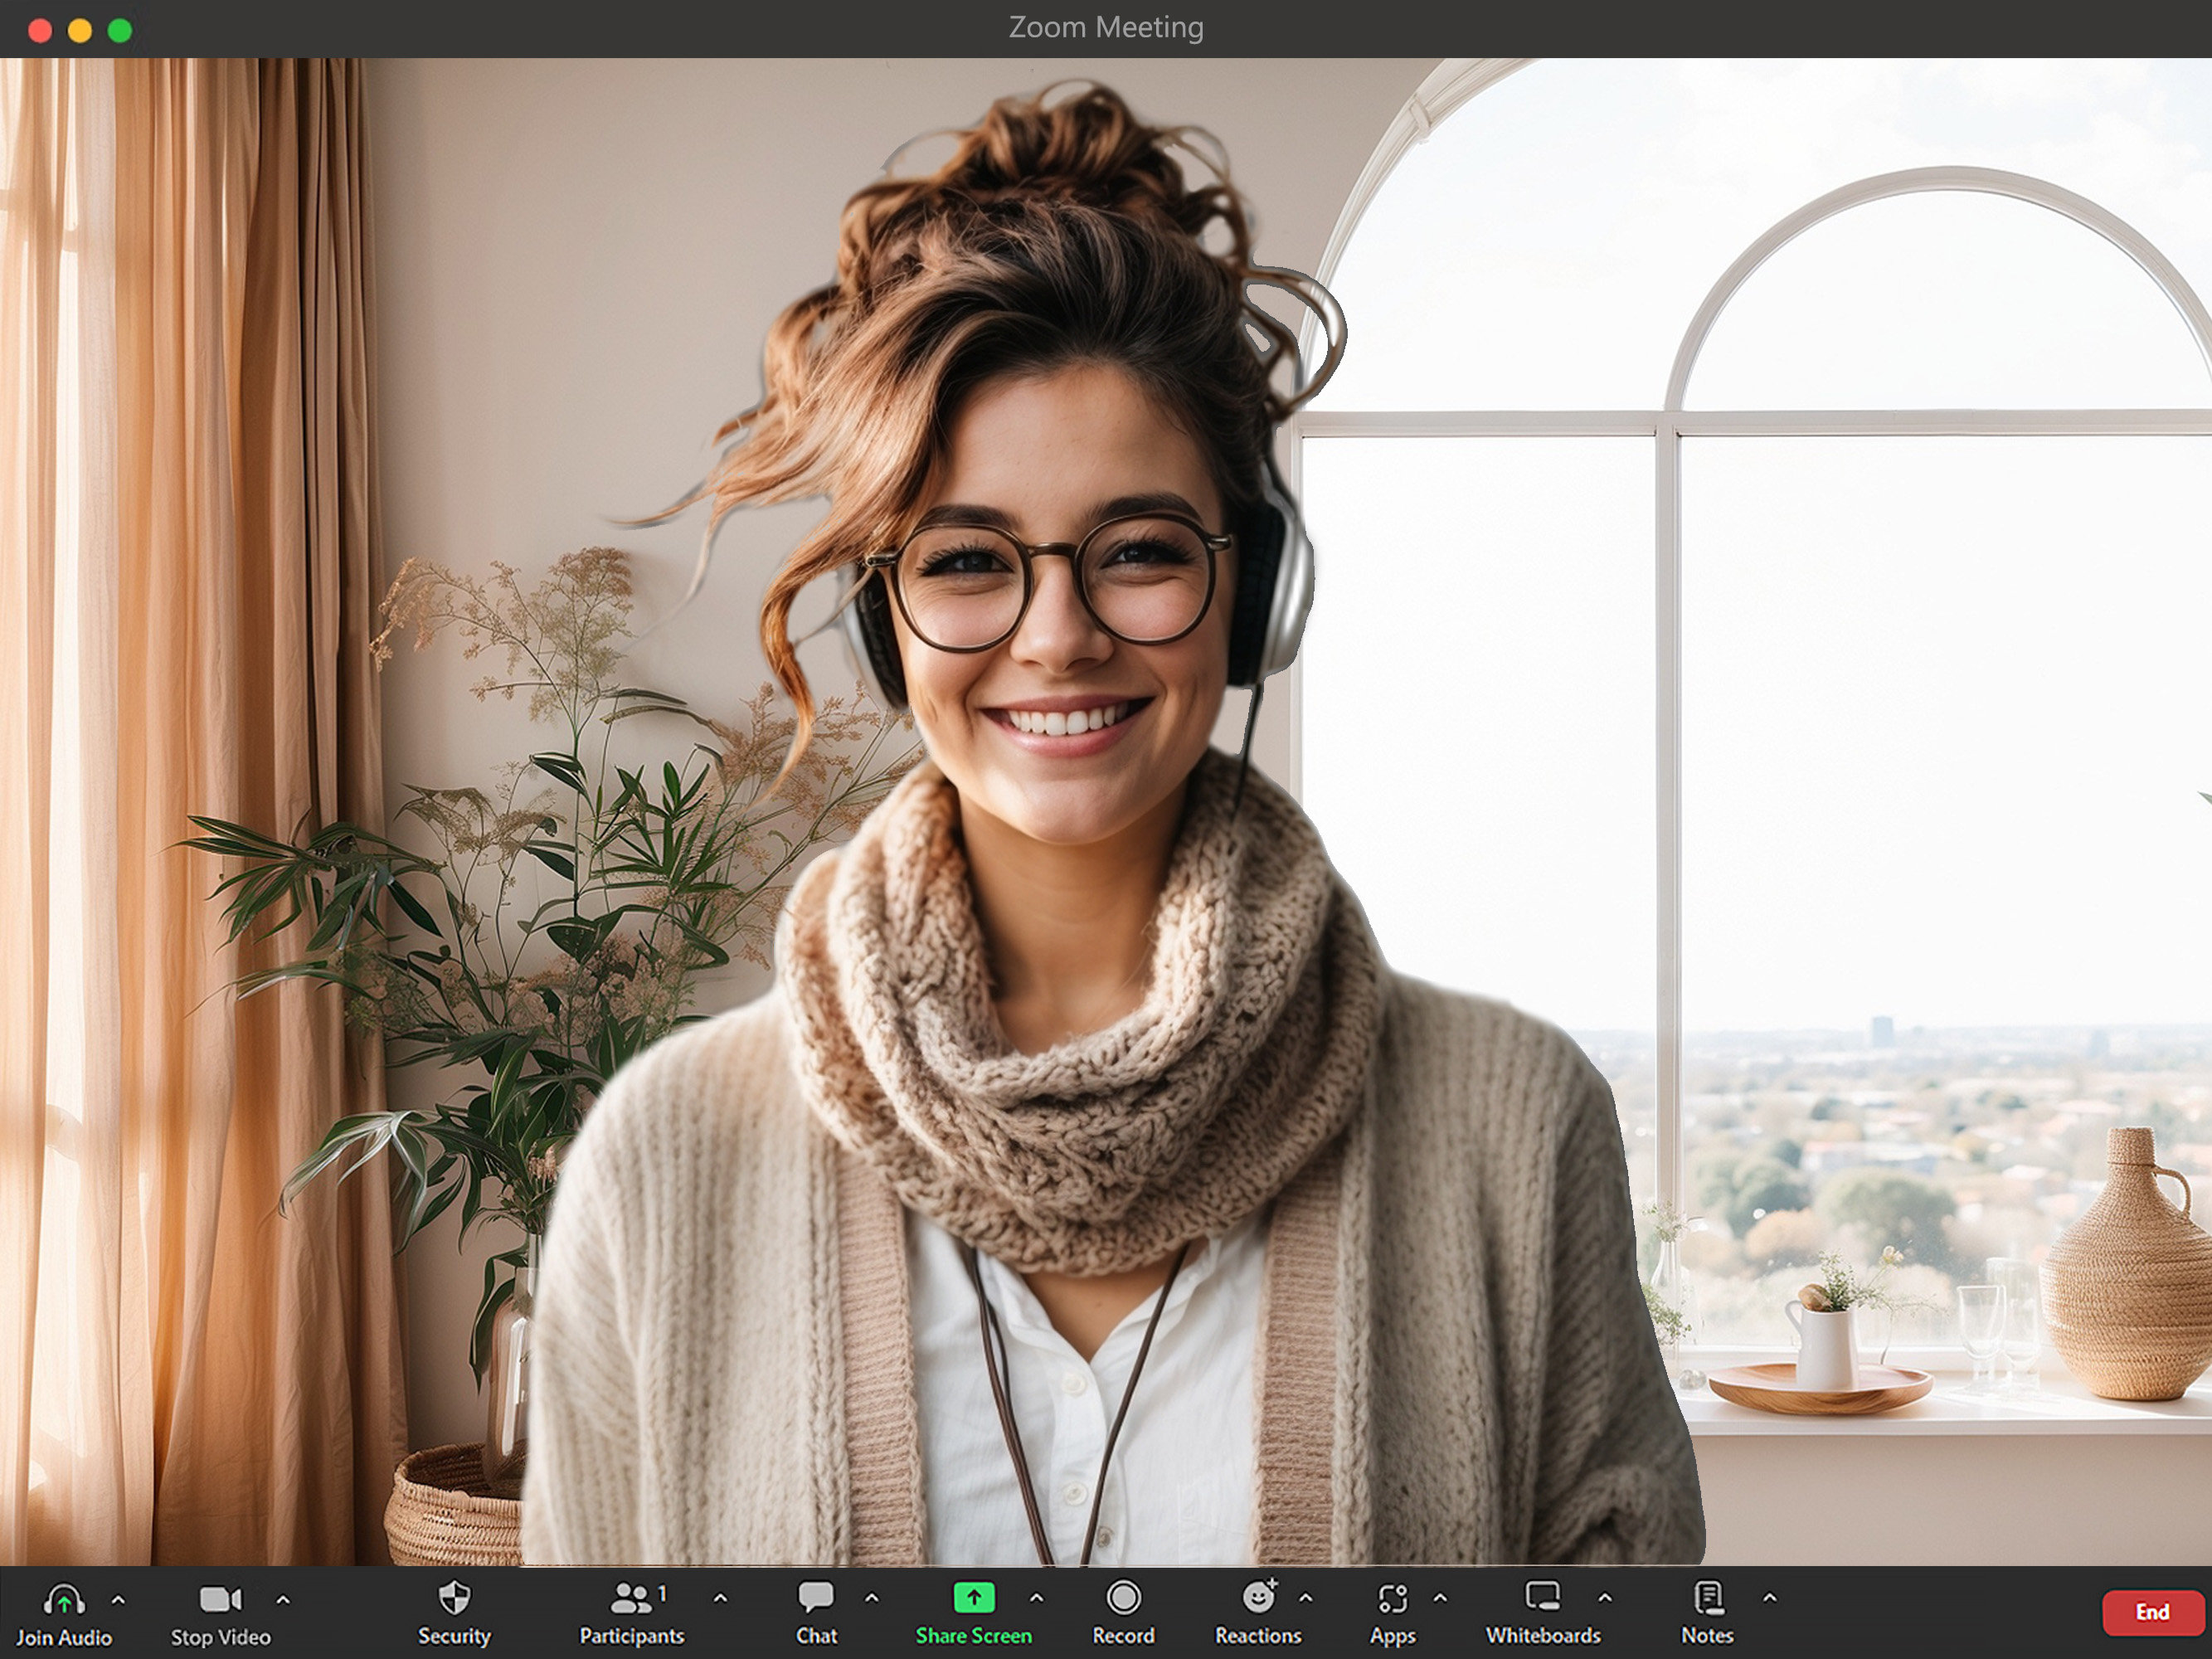Open the Whiteboards icon
Screen dimensions: 2212x1659
1542,1596
